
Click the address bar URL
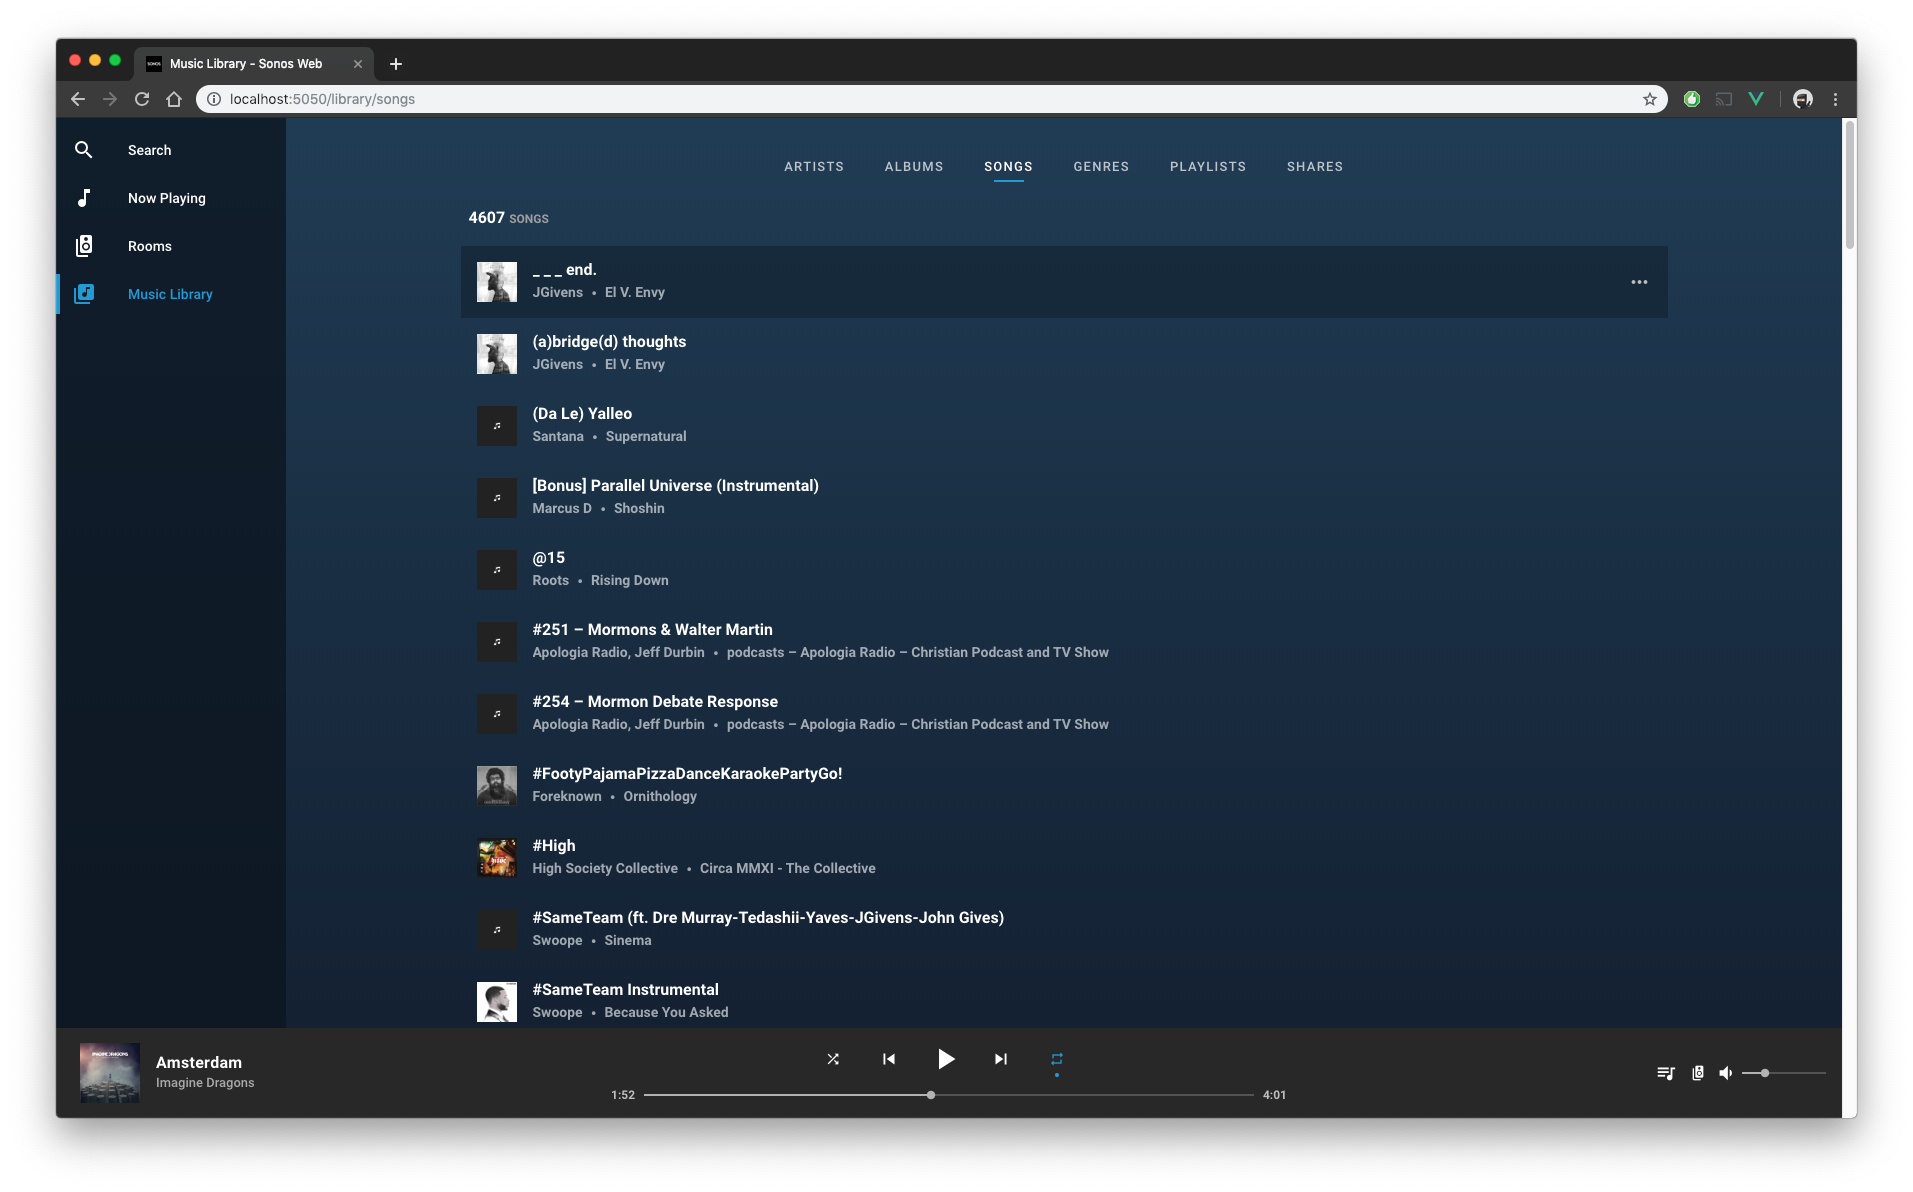click(322, 99)
